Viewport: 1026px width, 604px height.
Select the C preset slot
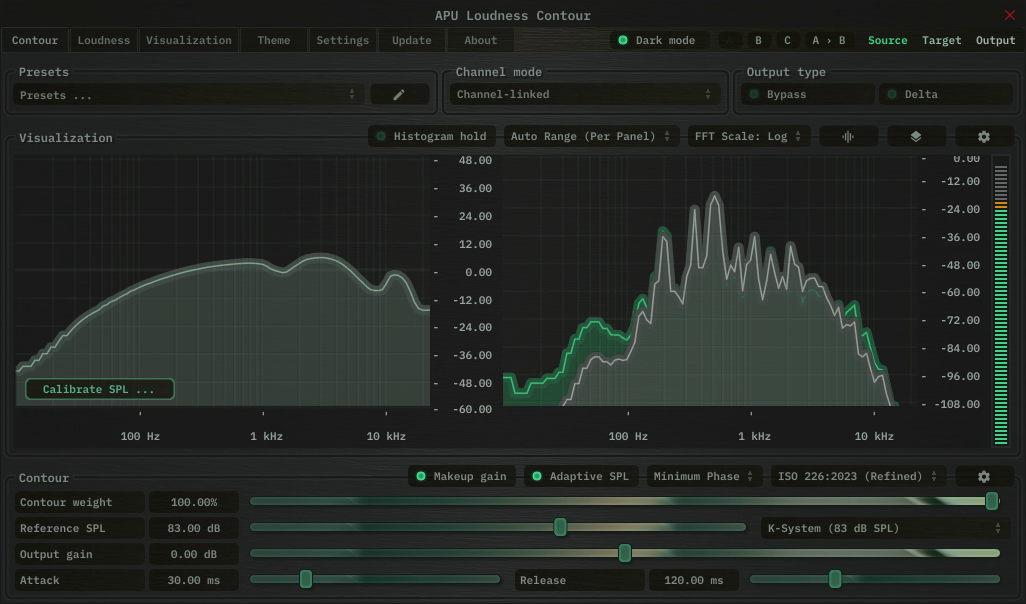pyautogui.click(x=787, y=40)
